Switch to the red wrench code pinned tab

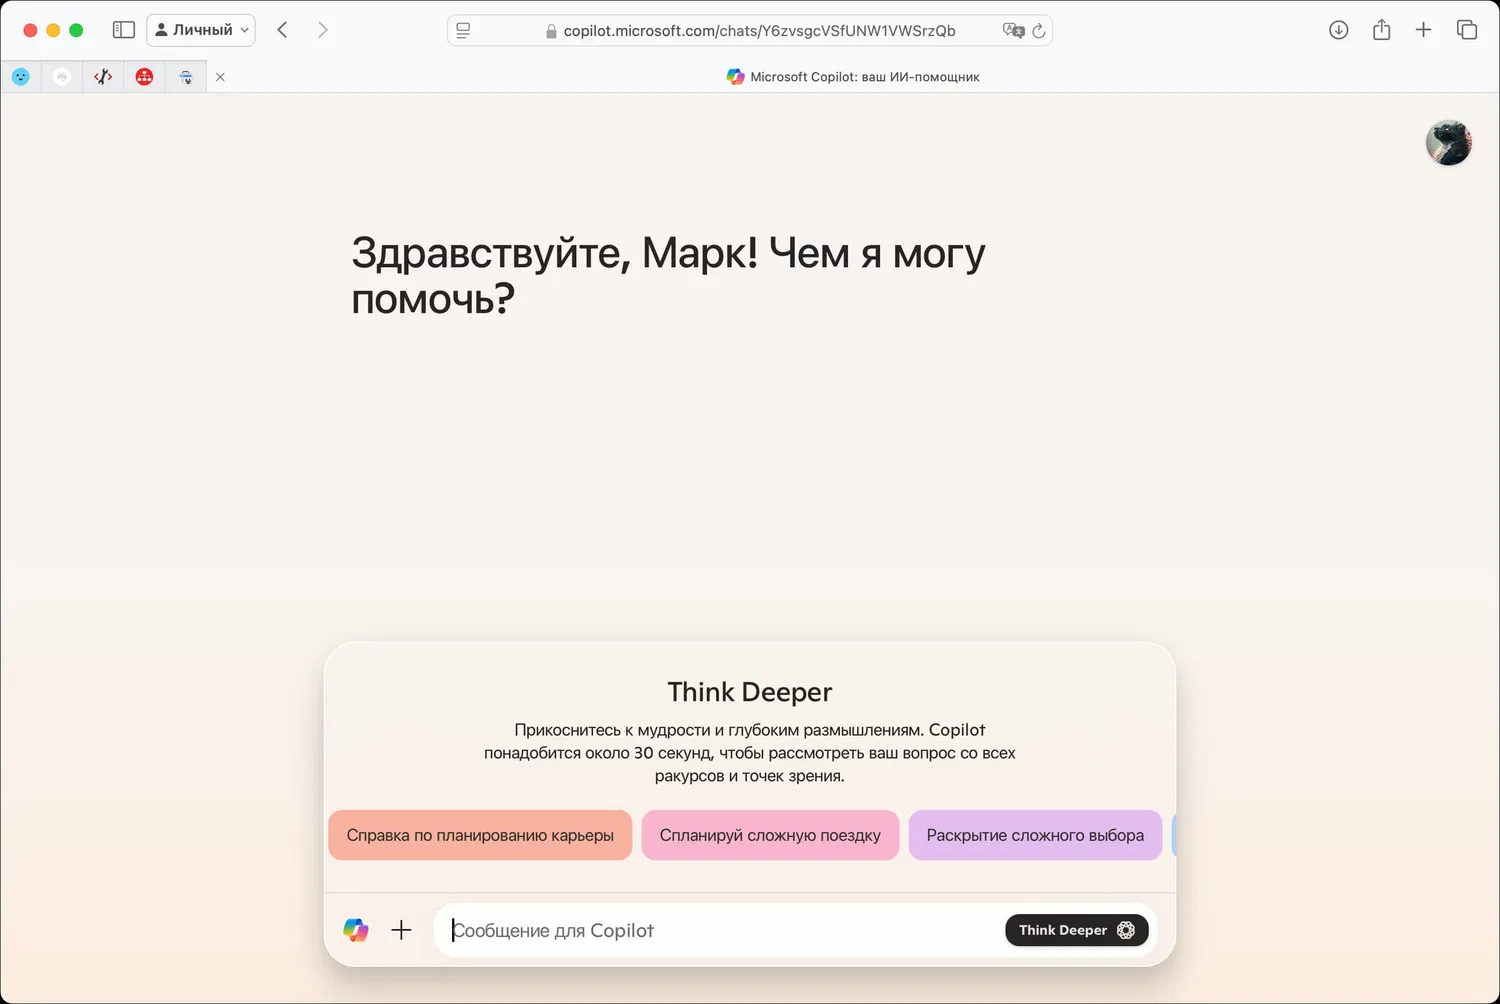(x=103, y=77)
